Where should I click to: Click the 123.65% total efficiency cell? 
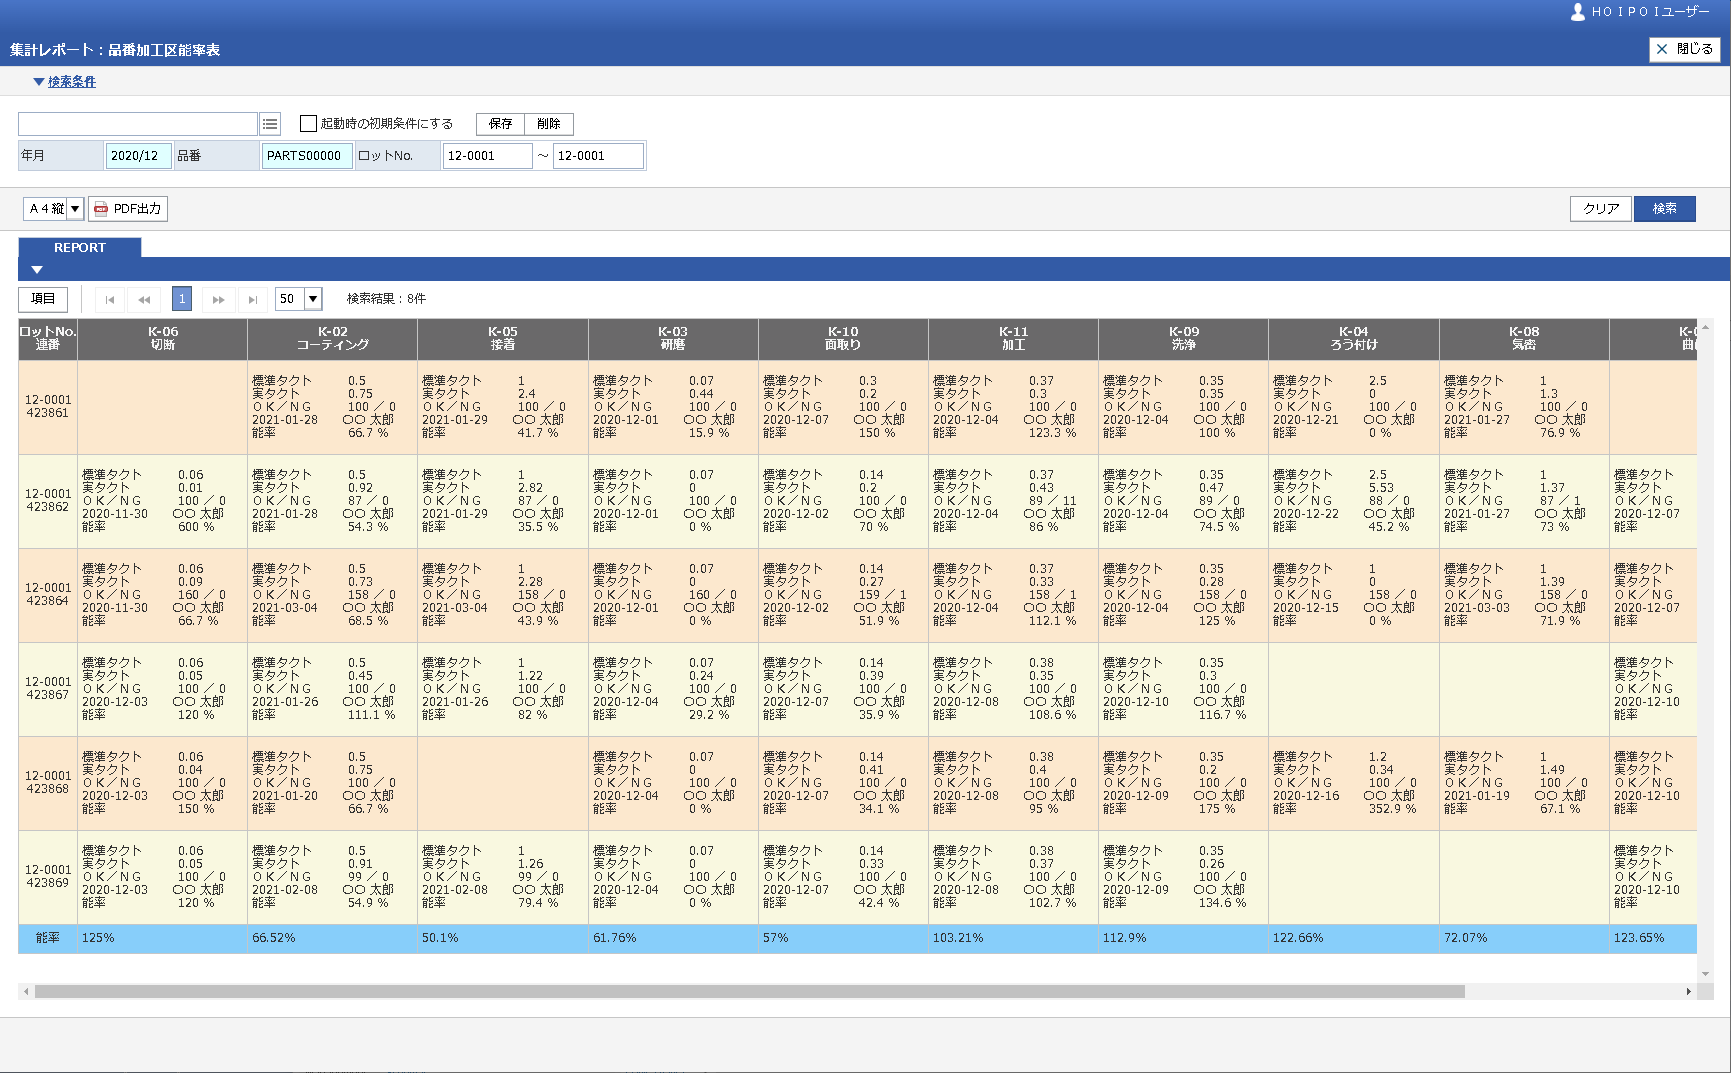1653,939
